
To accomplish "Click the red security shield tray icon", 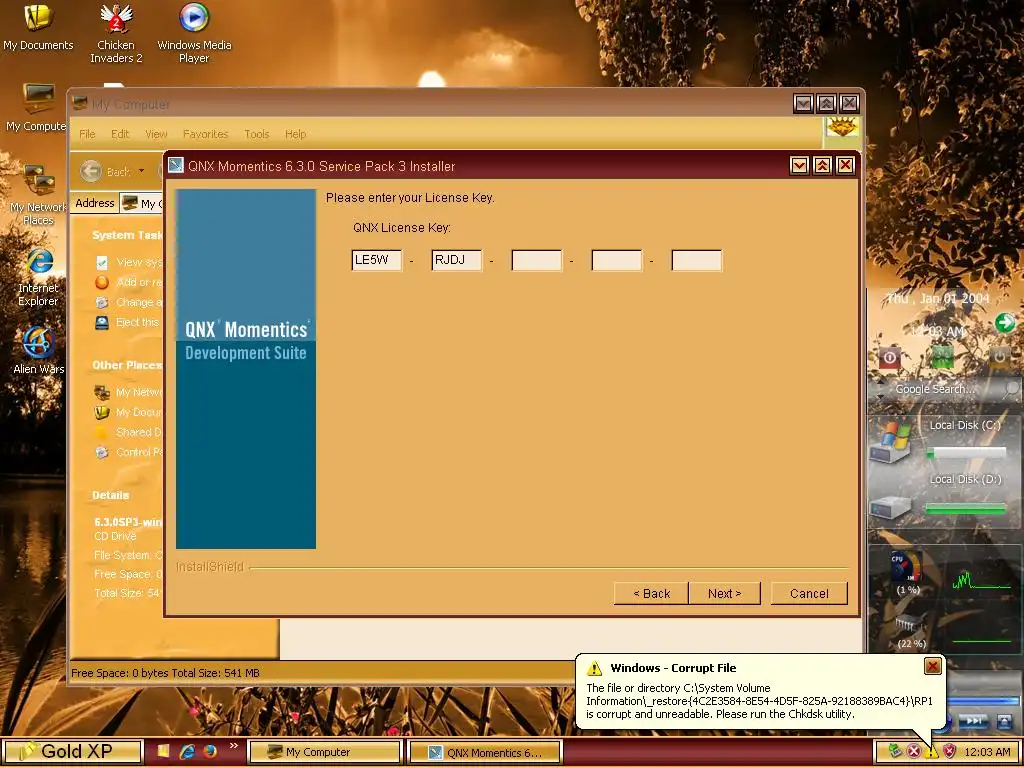I will pyautogui.click(x=949, y=752).
